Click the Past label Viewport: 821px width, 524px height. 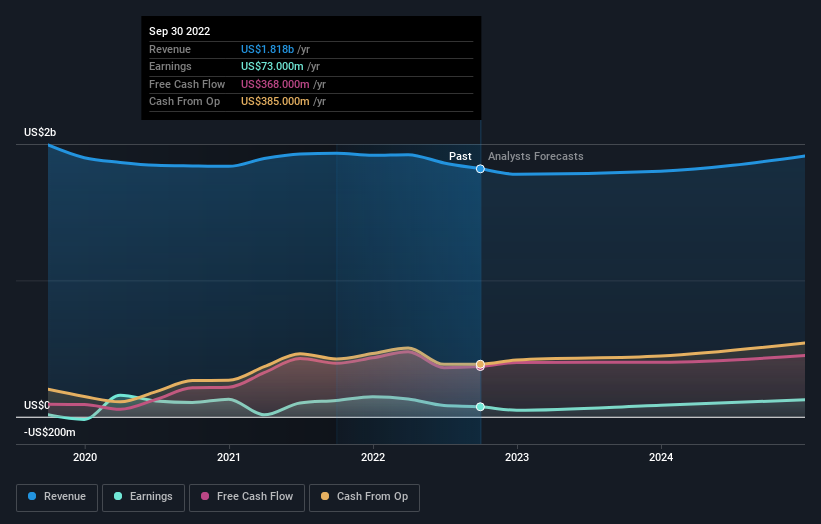[x=460, y=156]
